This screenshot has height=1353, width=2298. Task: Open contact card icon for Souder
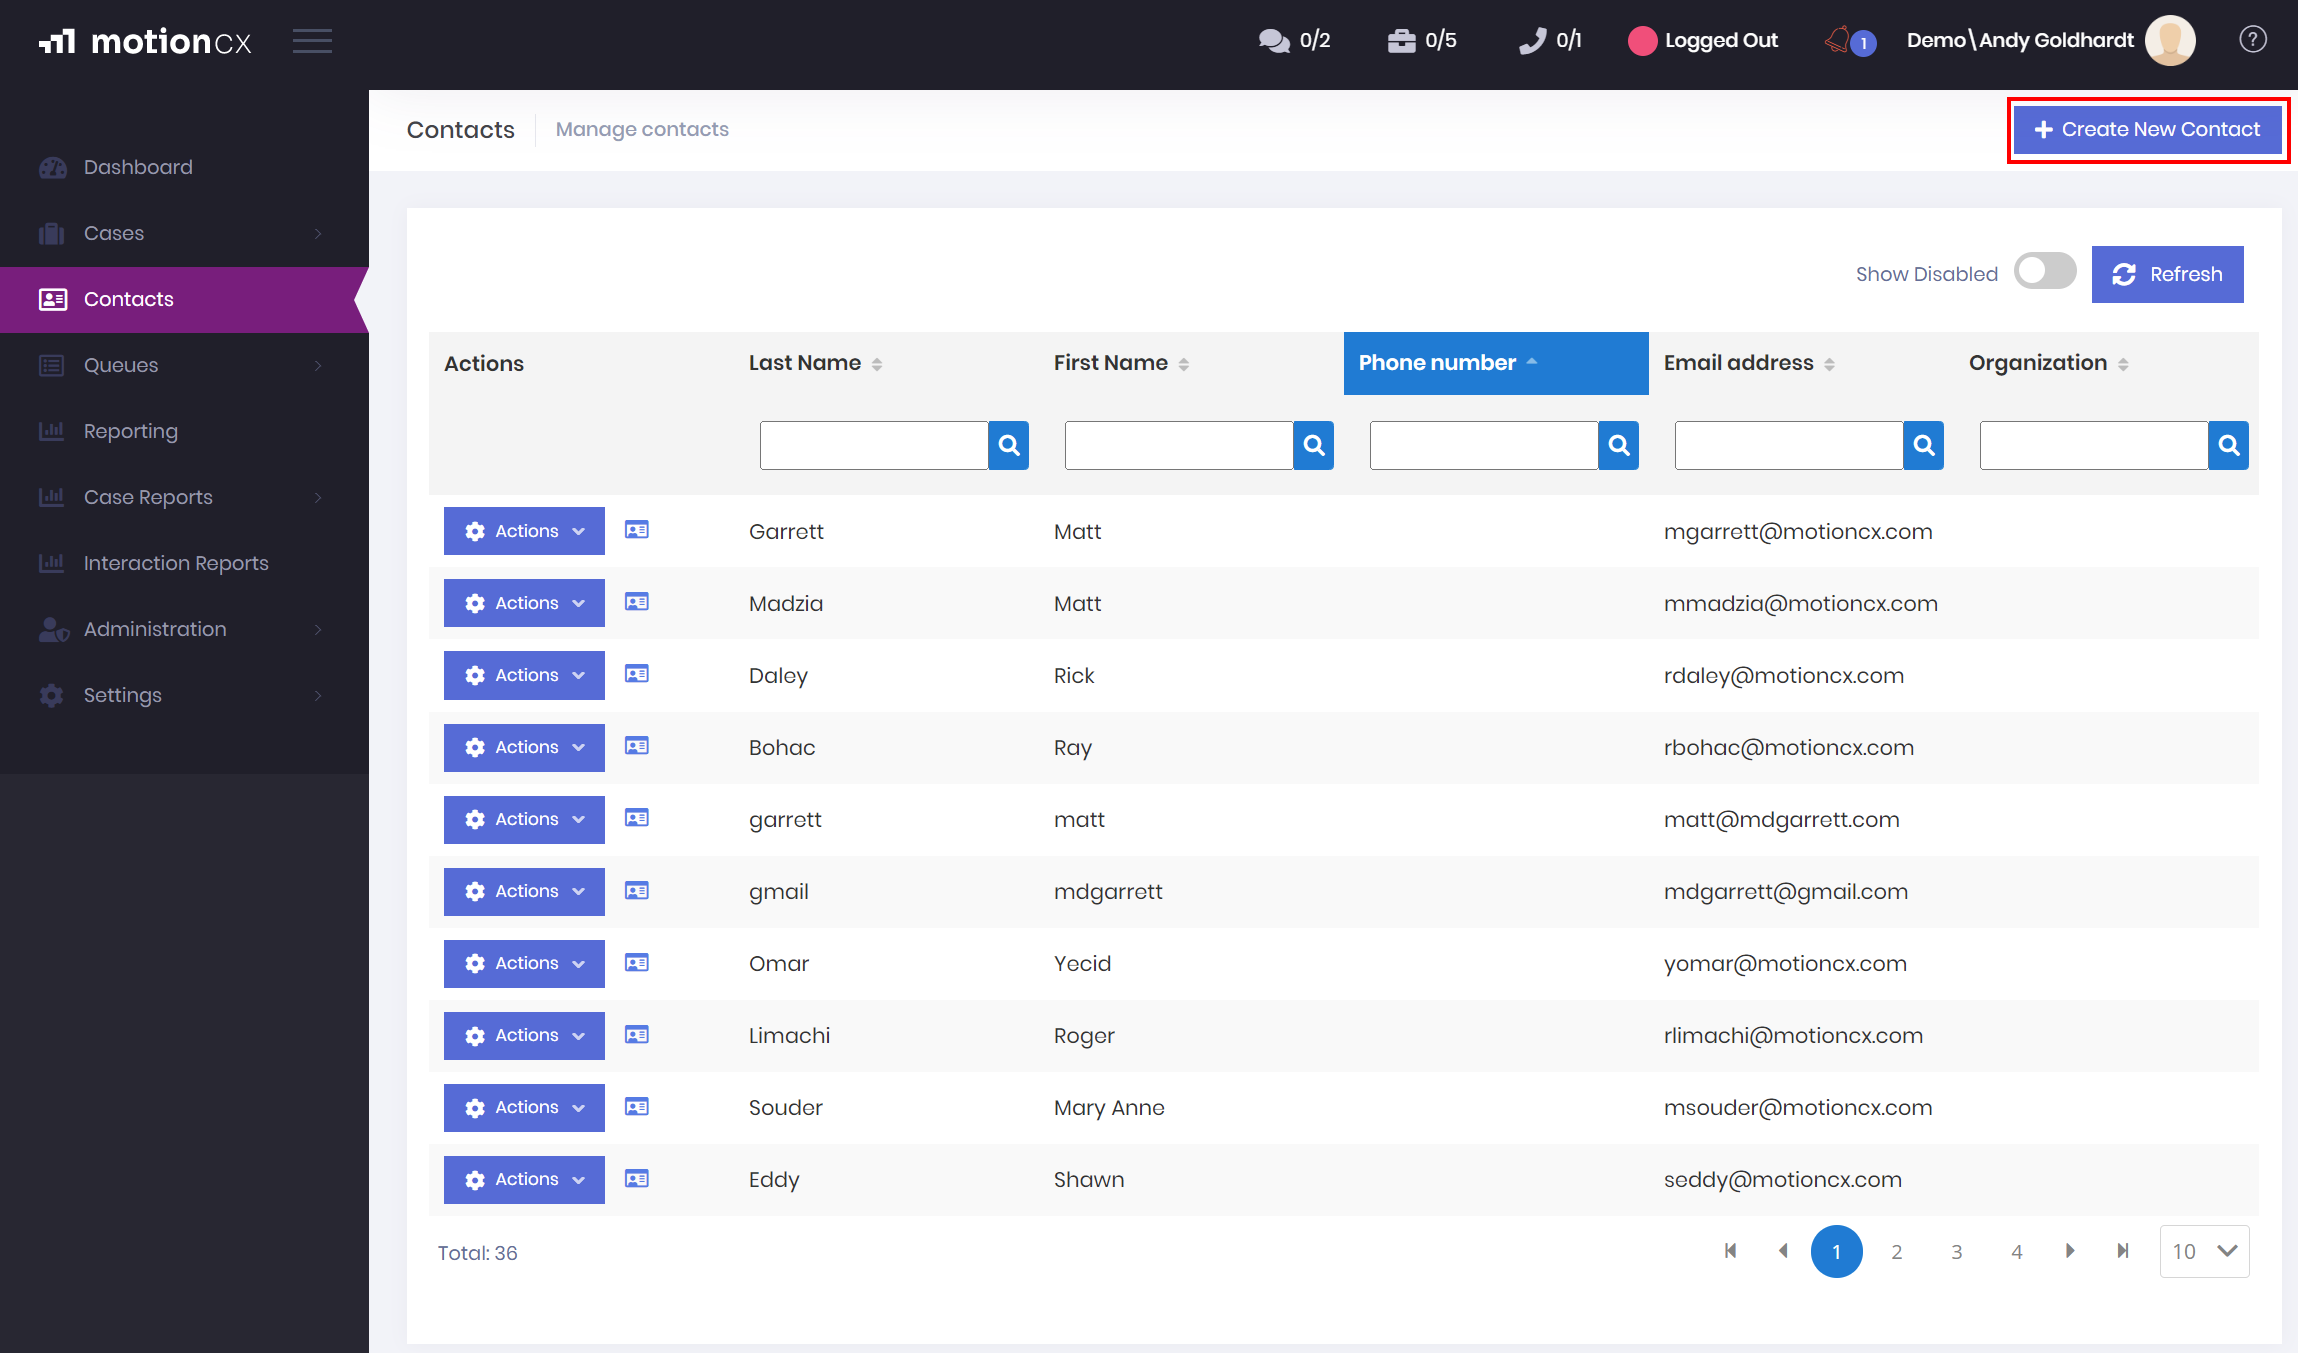coord(637,1106)
